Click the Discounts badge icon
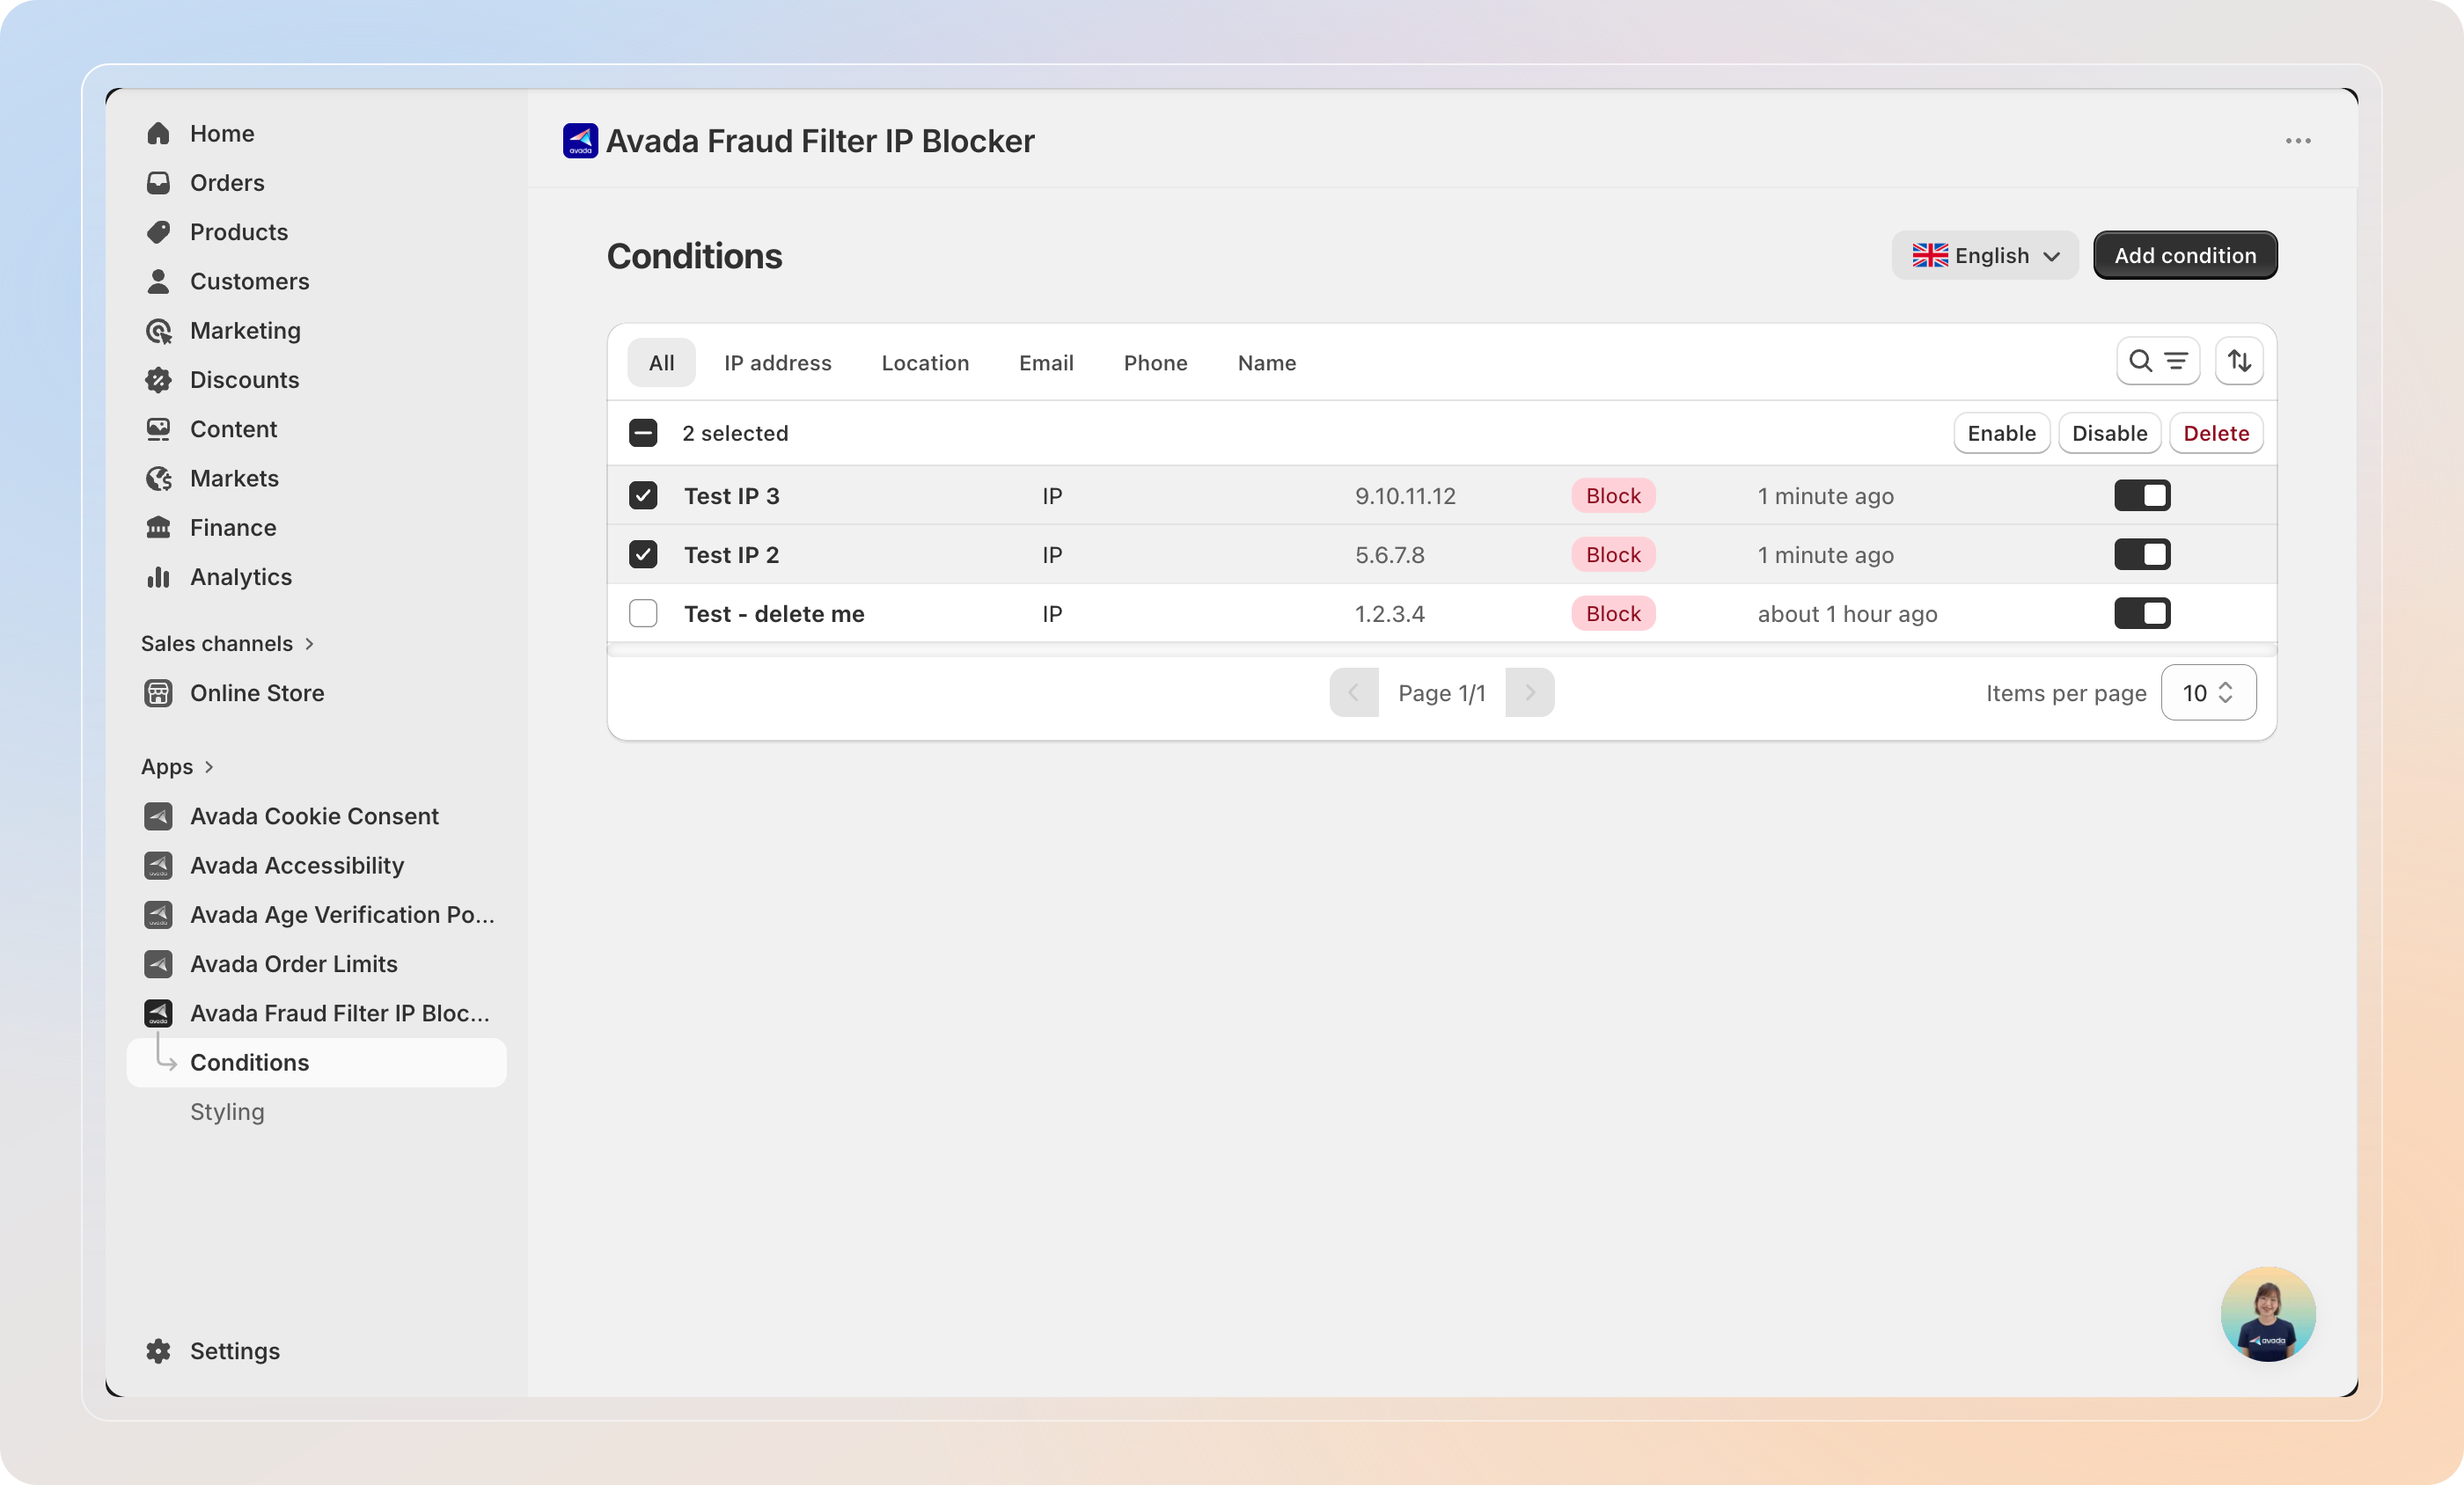The image size is (2464, 1485). click(158, 380)
